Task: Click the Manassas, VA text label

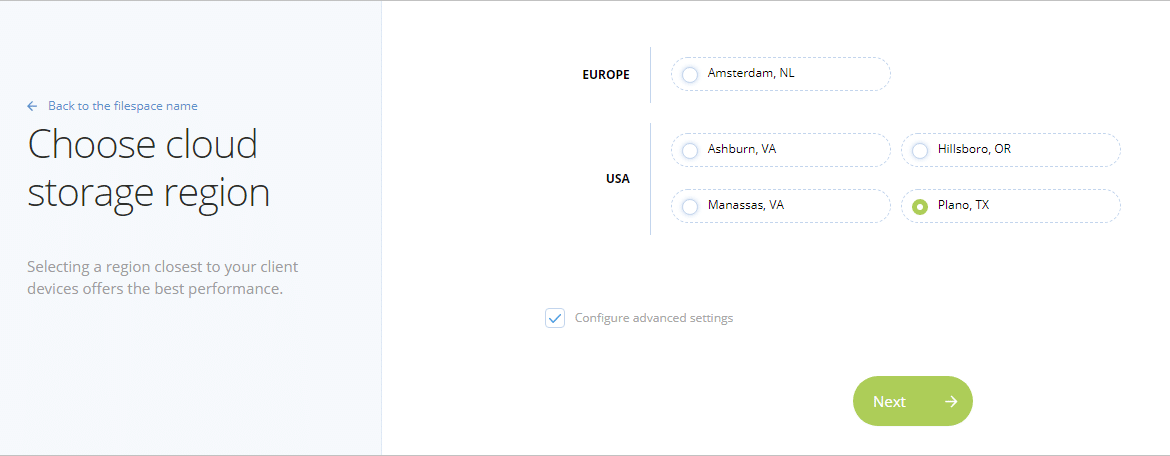Action: (x=745, y=204)
